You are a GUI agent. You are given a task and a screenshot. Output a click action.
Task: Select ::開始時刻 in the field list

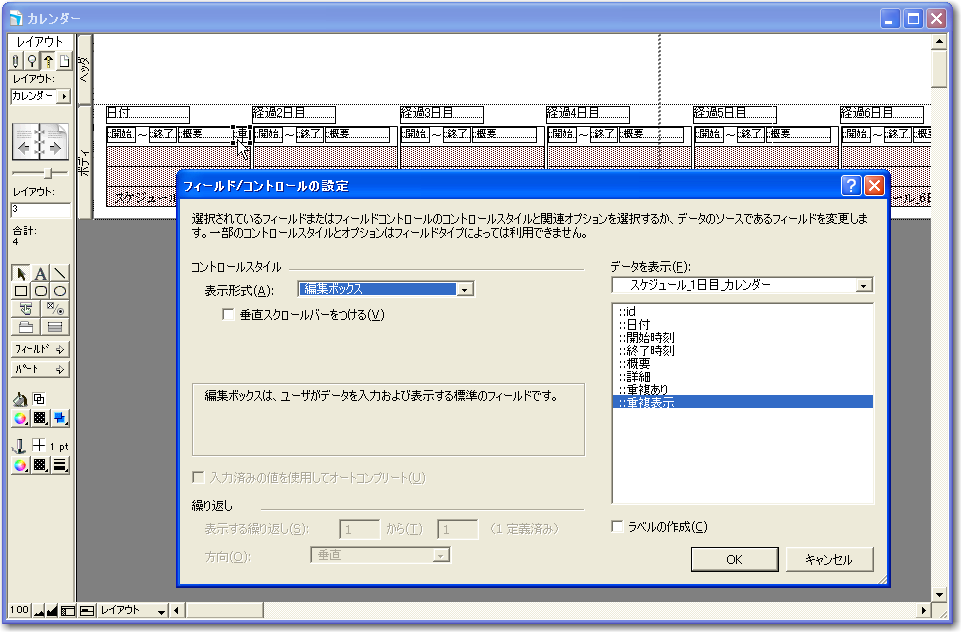pos(646,337)
